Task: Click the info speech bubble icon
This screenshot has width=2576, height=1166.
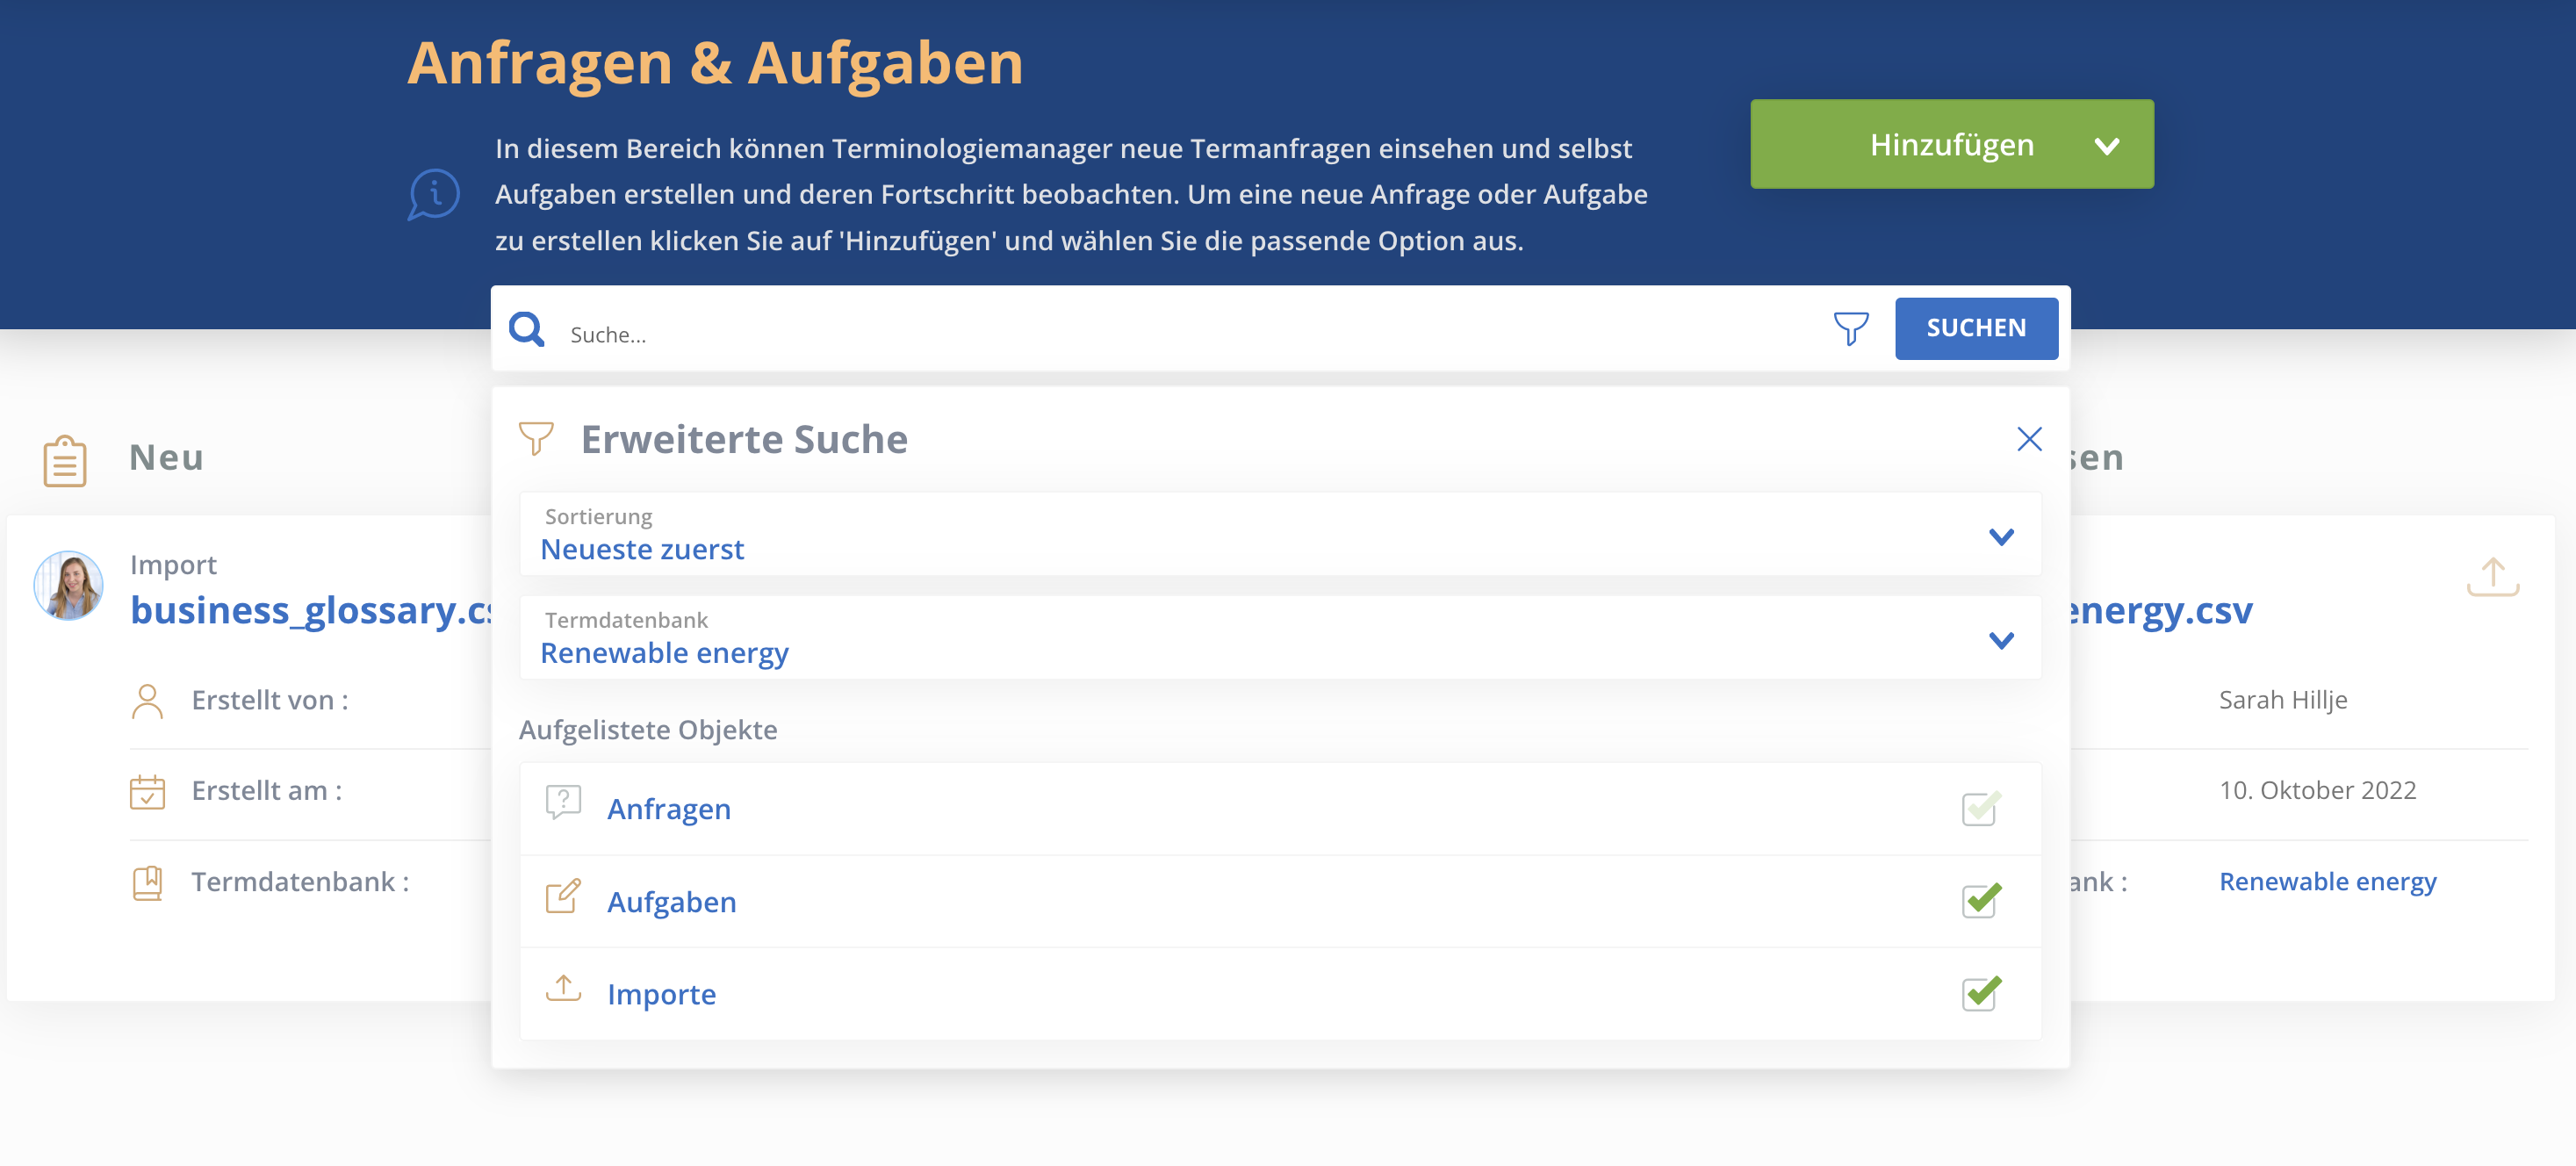Action: pyautogui.click(x=433, y=194)
